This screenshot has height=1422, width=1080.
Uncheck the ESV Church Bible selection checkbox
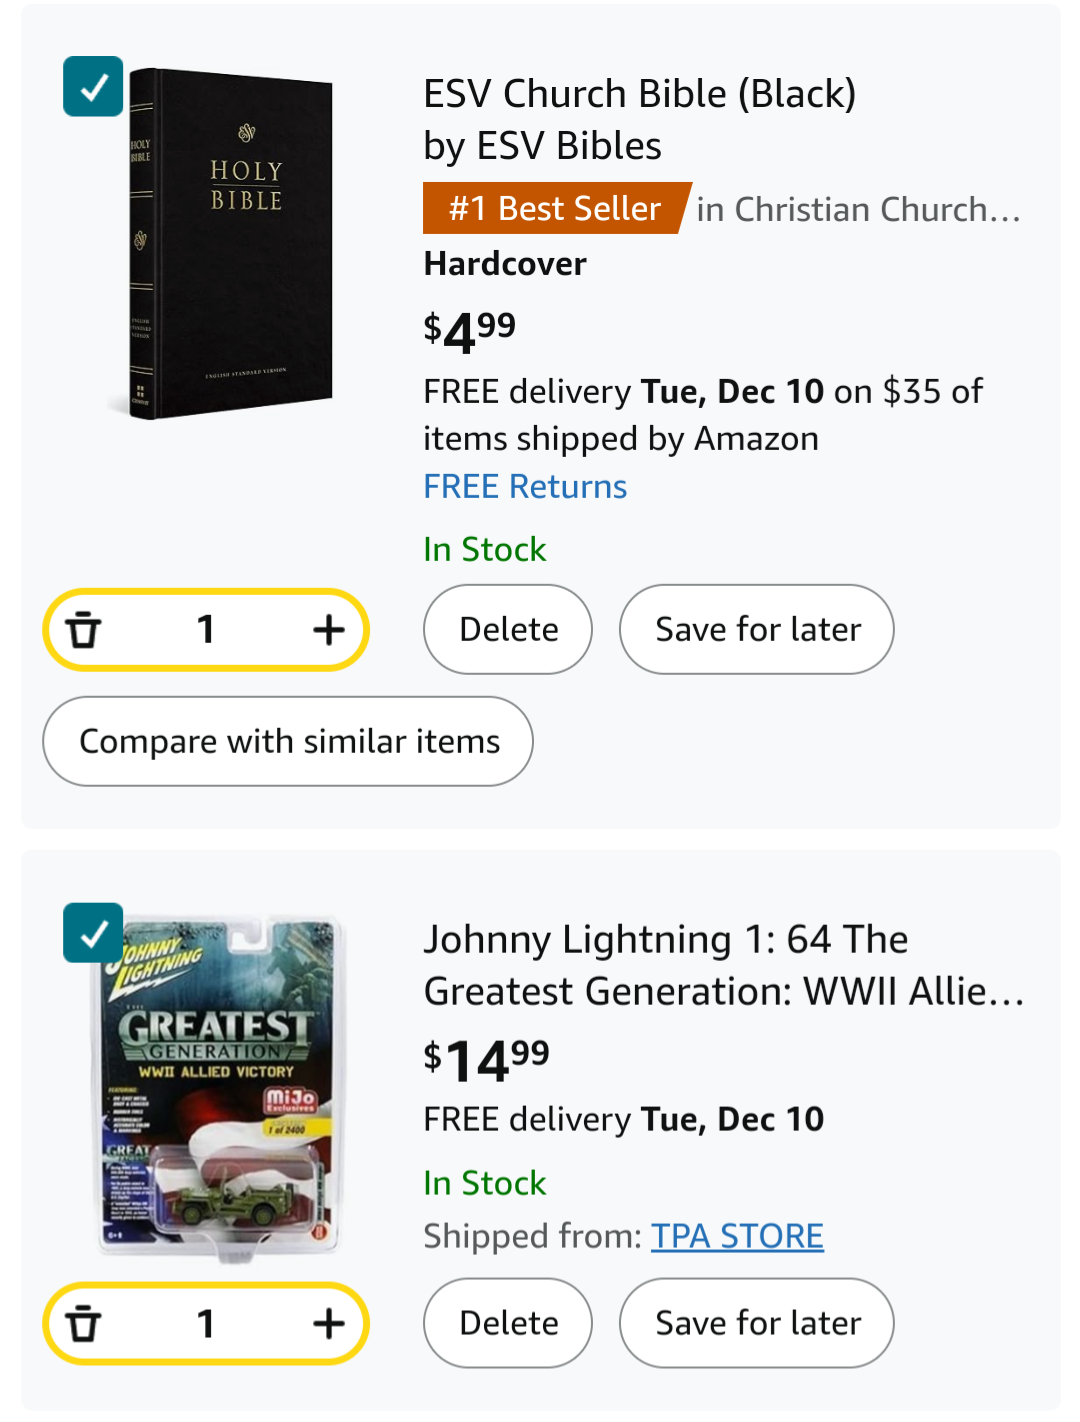tap(93, 87)
